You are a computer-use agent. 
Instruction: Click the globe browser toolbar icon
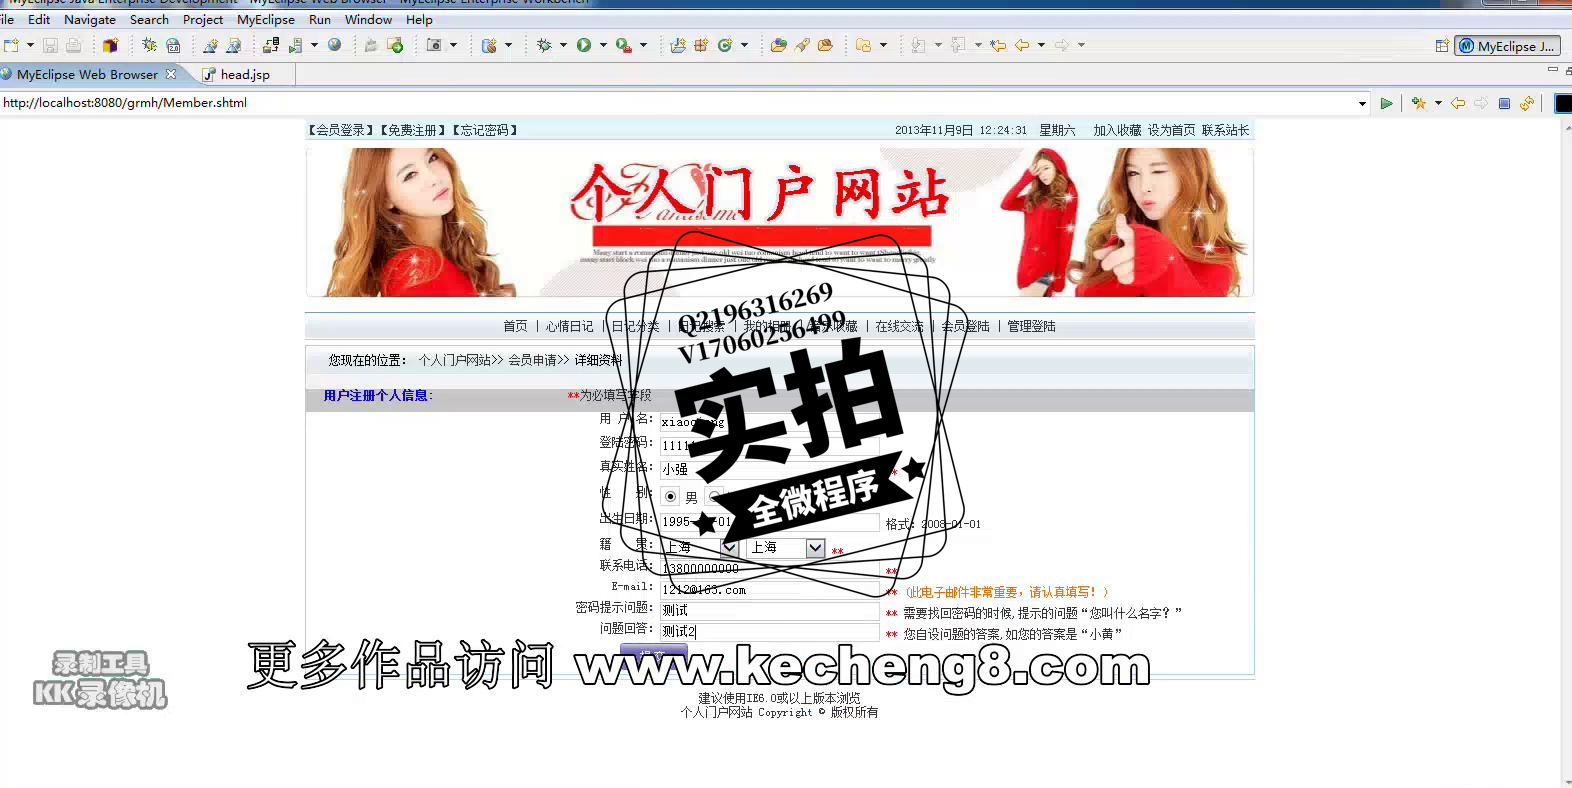(334, 45)
